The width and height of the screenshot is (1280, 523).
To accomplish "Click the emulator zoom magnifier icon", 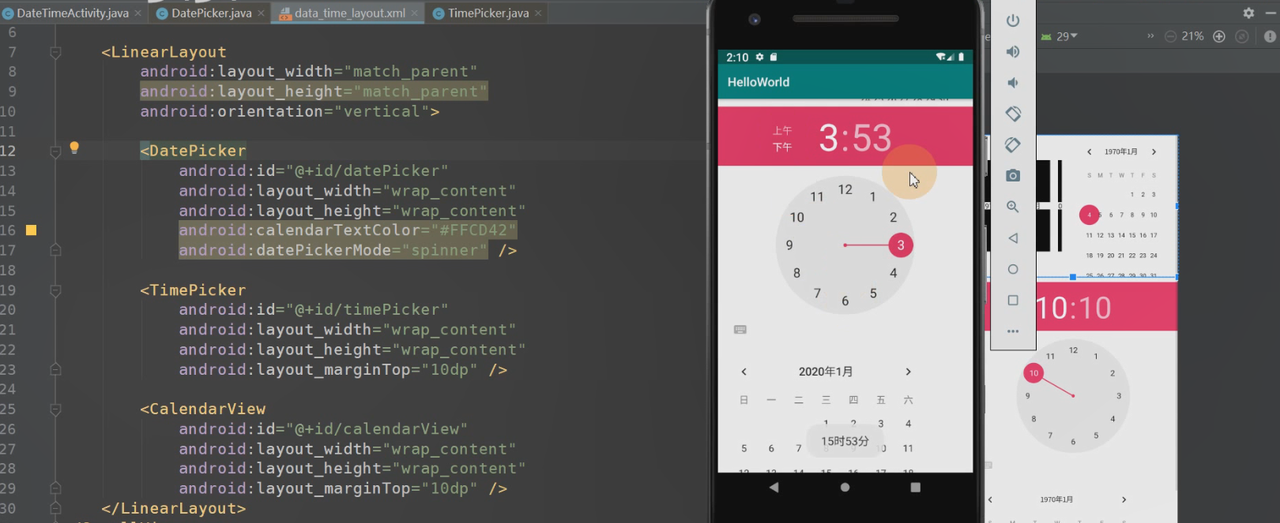I will pos(1013,207).
